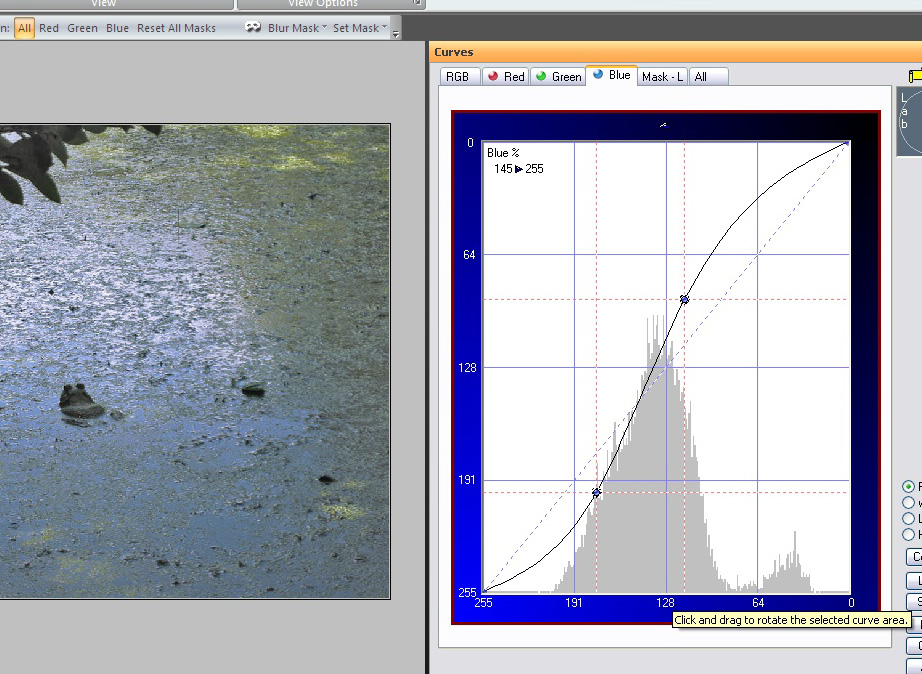Select the upper curve control point

tap(684, 299)
